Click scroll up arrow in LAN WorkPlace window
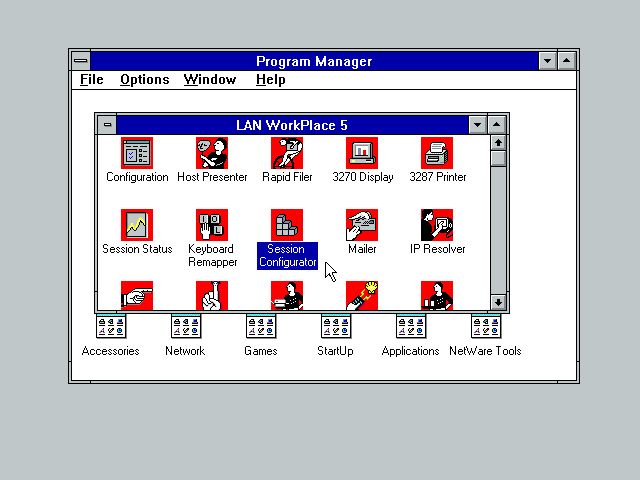This screenshot has width=640, height=480. (498, 142)
